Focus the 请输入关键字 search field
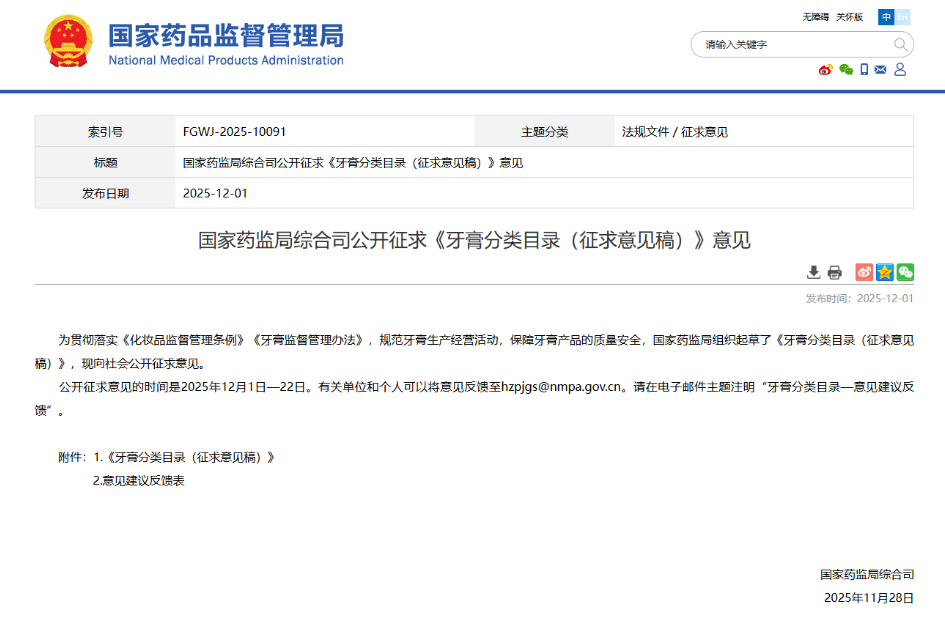Viewport: 945px width, 627px height. 790,44
